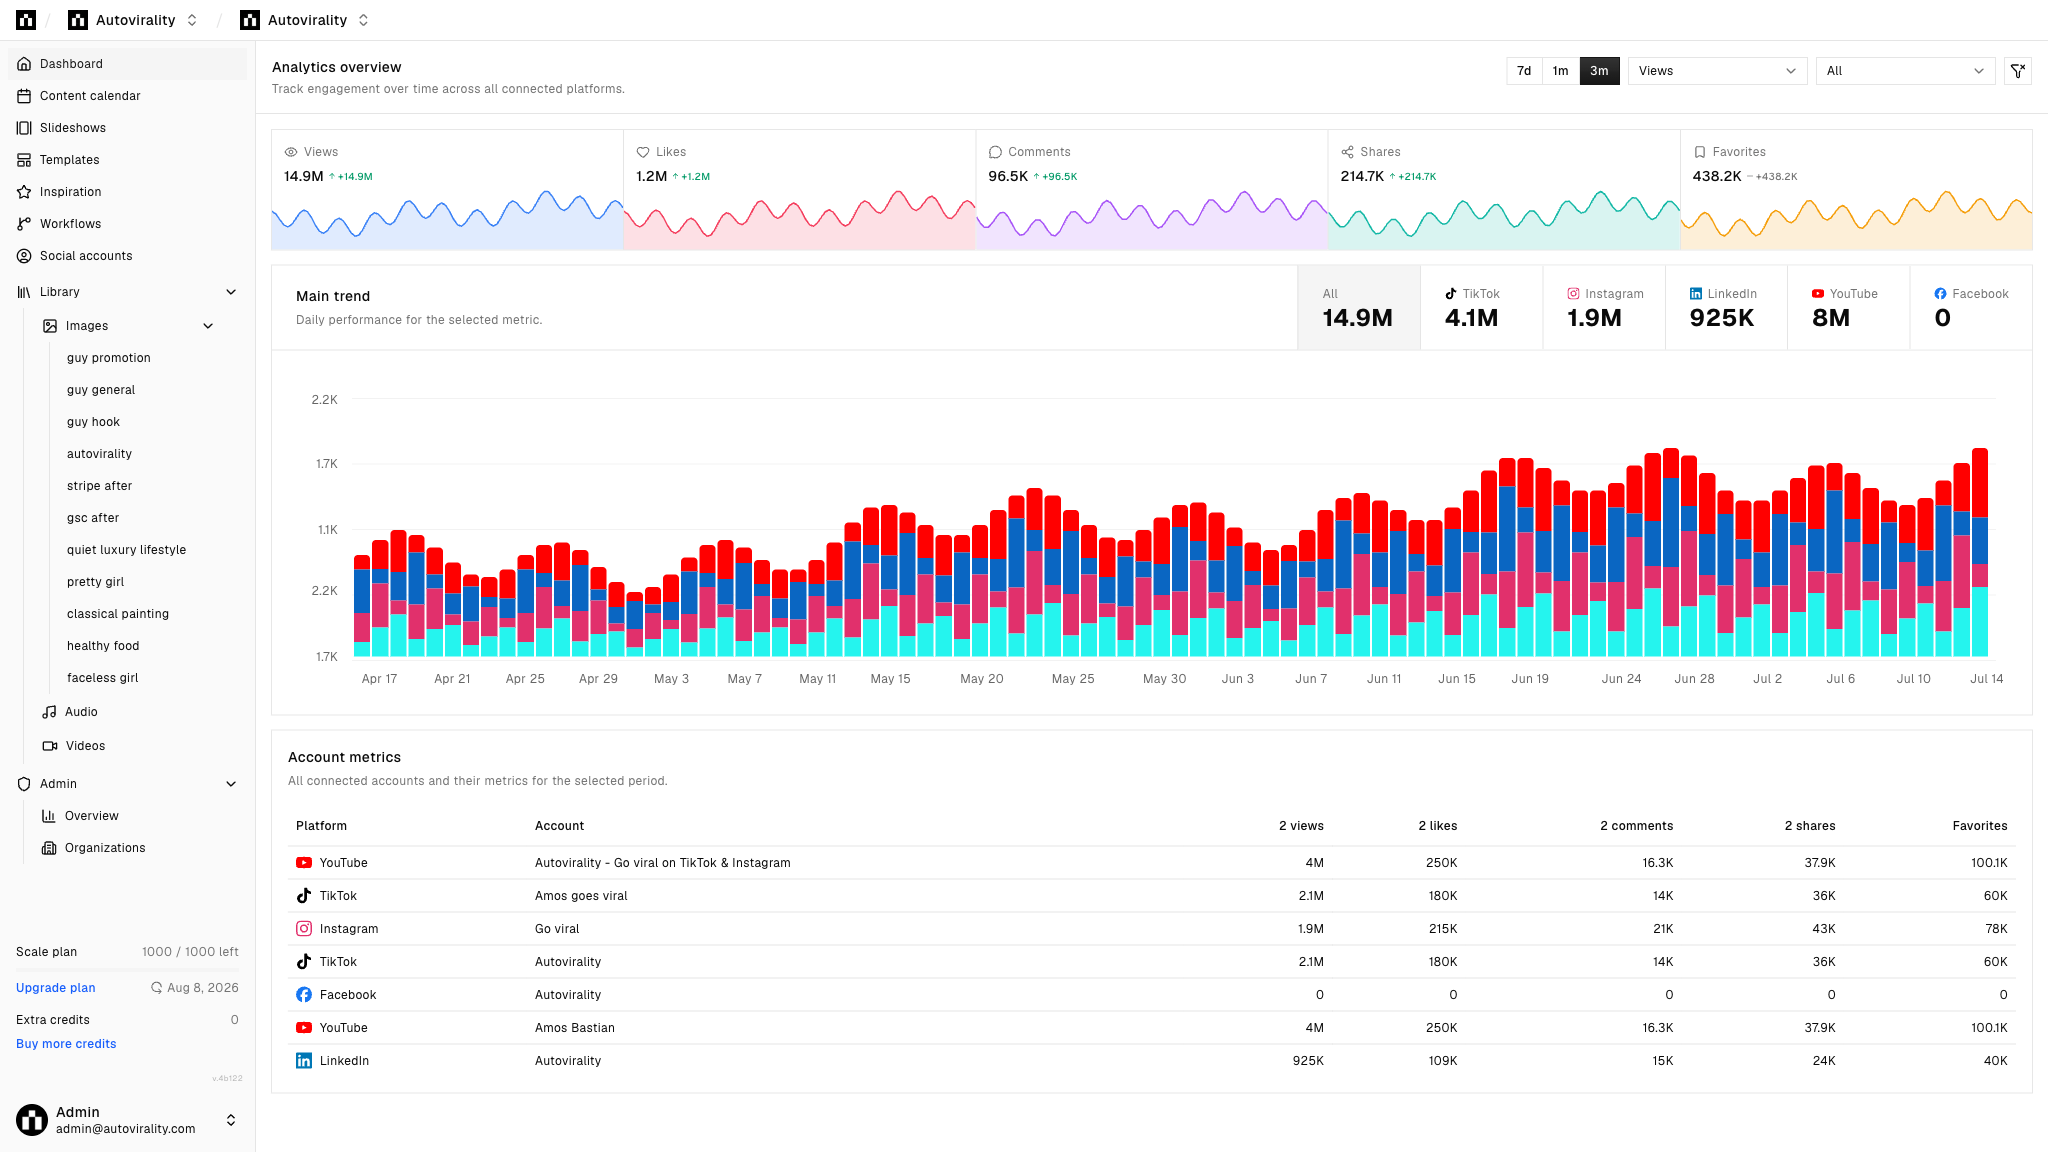2048x1152 pixels.
Task: Click the Social accounts icon
Action: click(24, 256)
